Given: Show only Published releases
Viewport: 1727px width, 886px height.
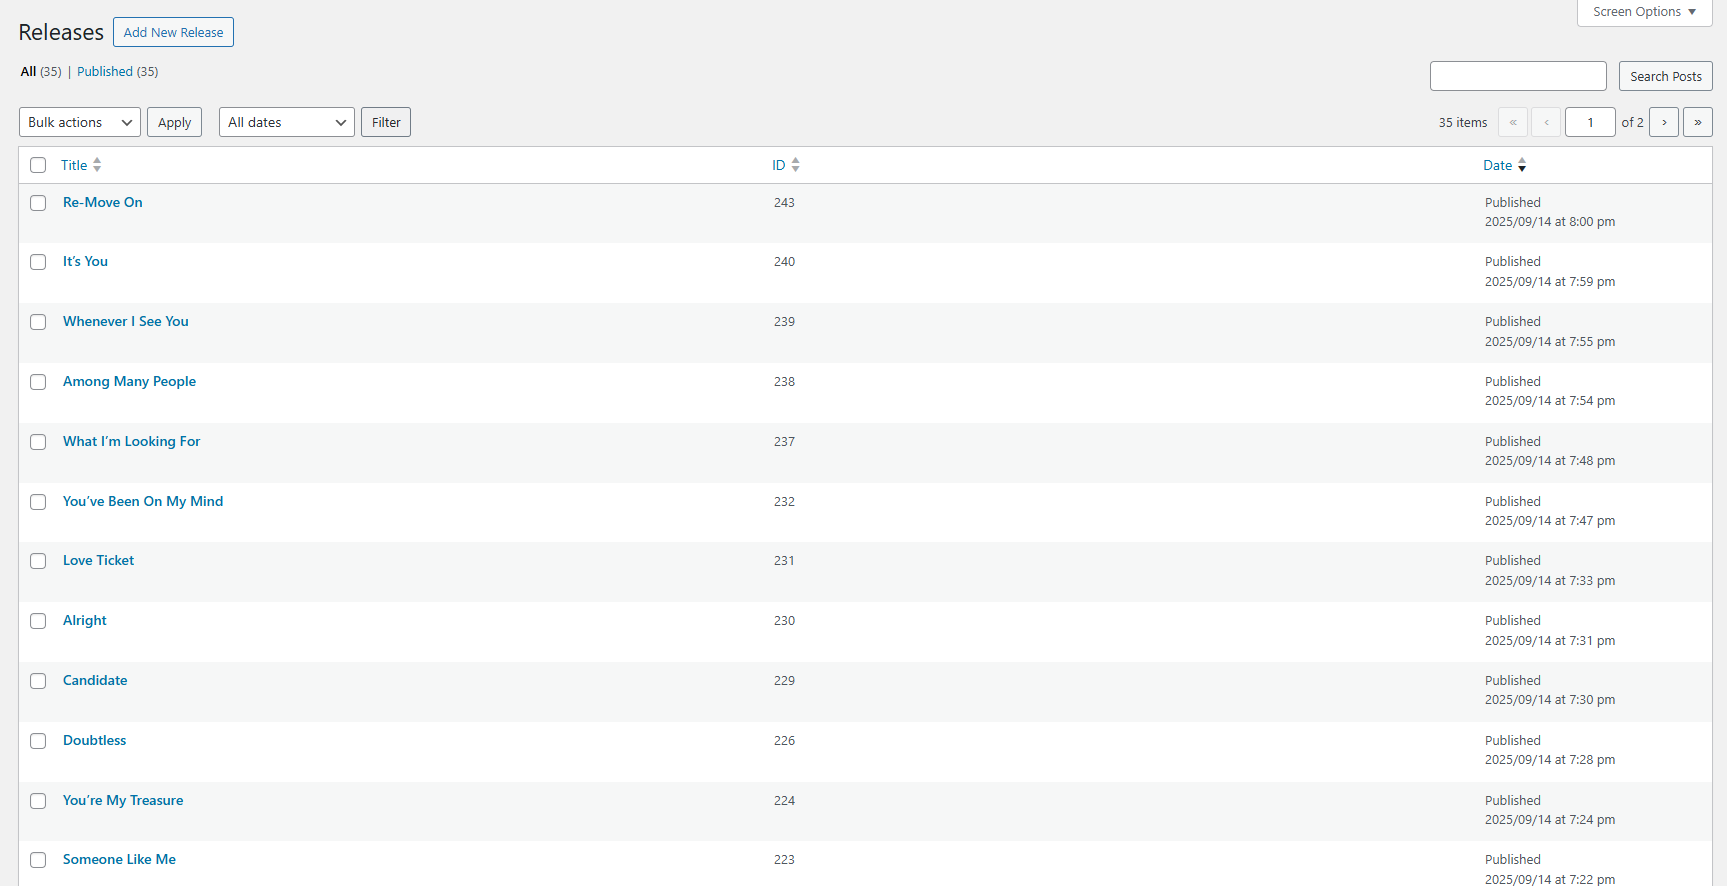Looking at the screenshot, I should pos(105,72).
